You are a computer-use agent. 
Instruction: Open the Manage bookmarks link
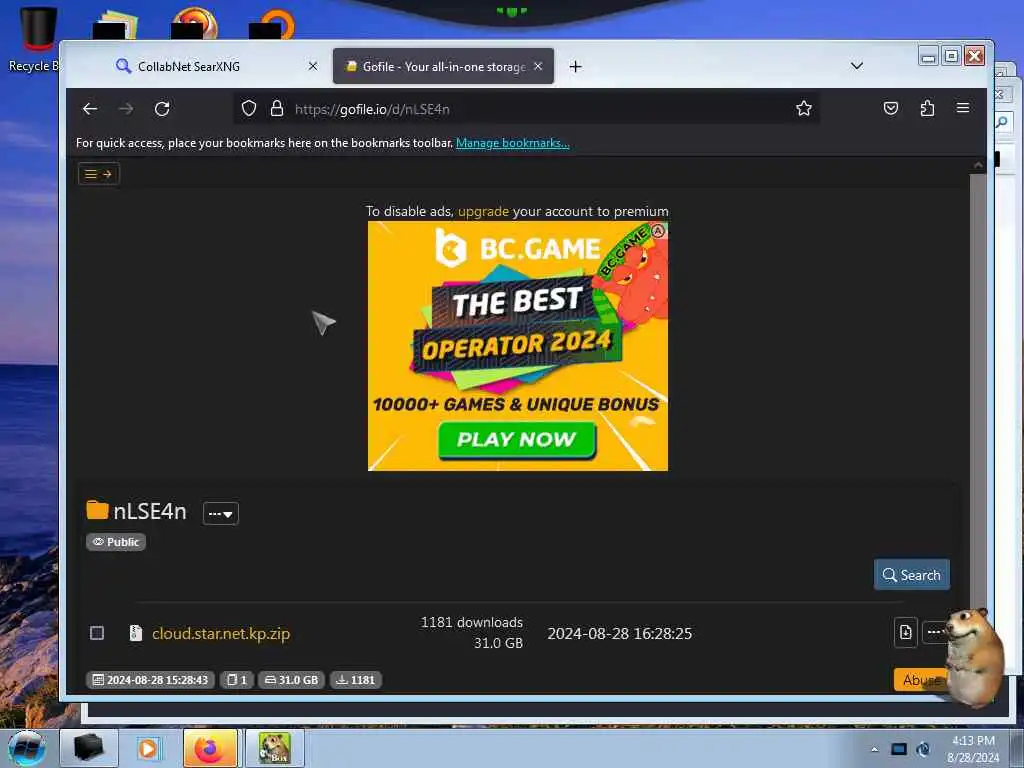tap(513, 143)
